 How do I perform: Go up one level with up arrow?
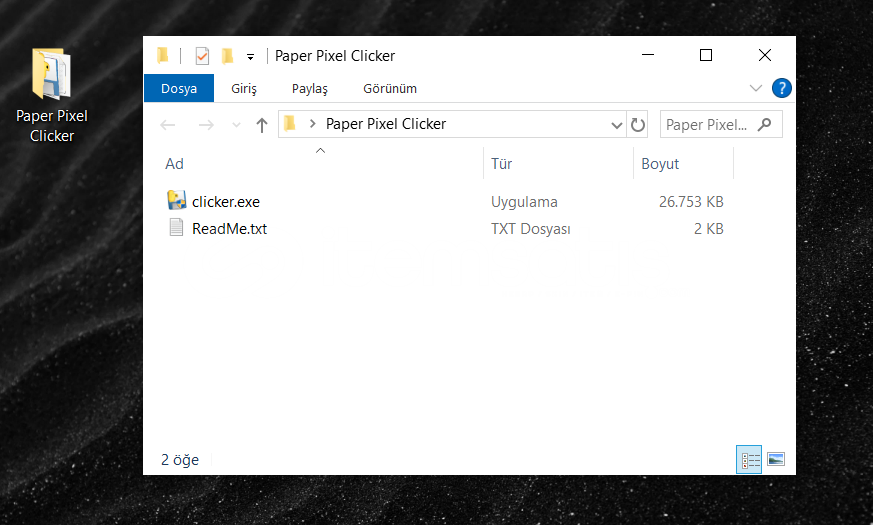[x=262, y=125]
